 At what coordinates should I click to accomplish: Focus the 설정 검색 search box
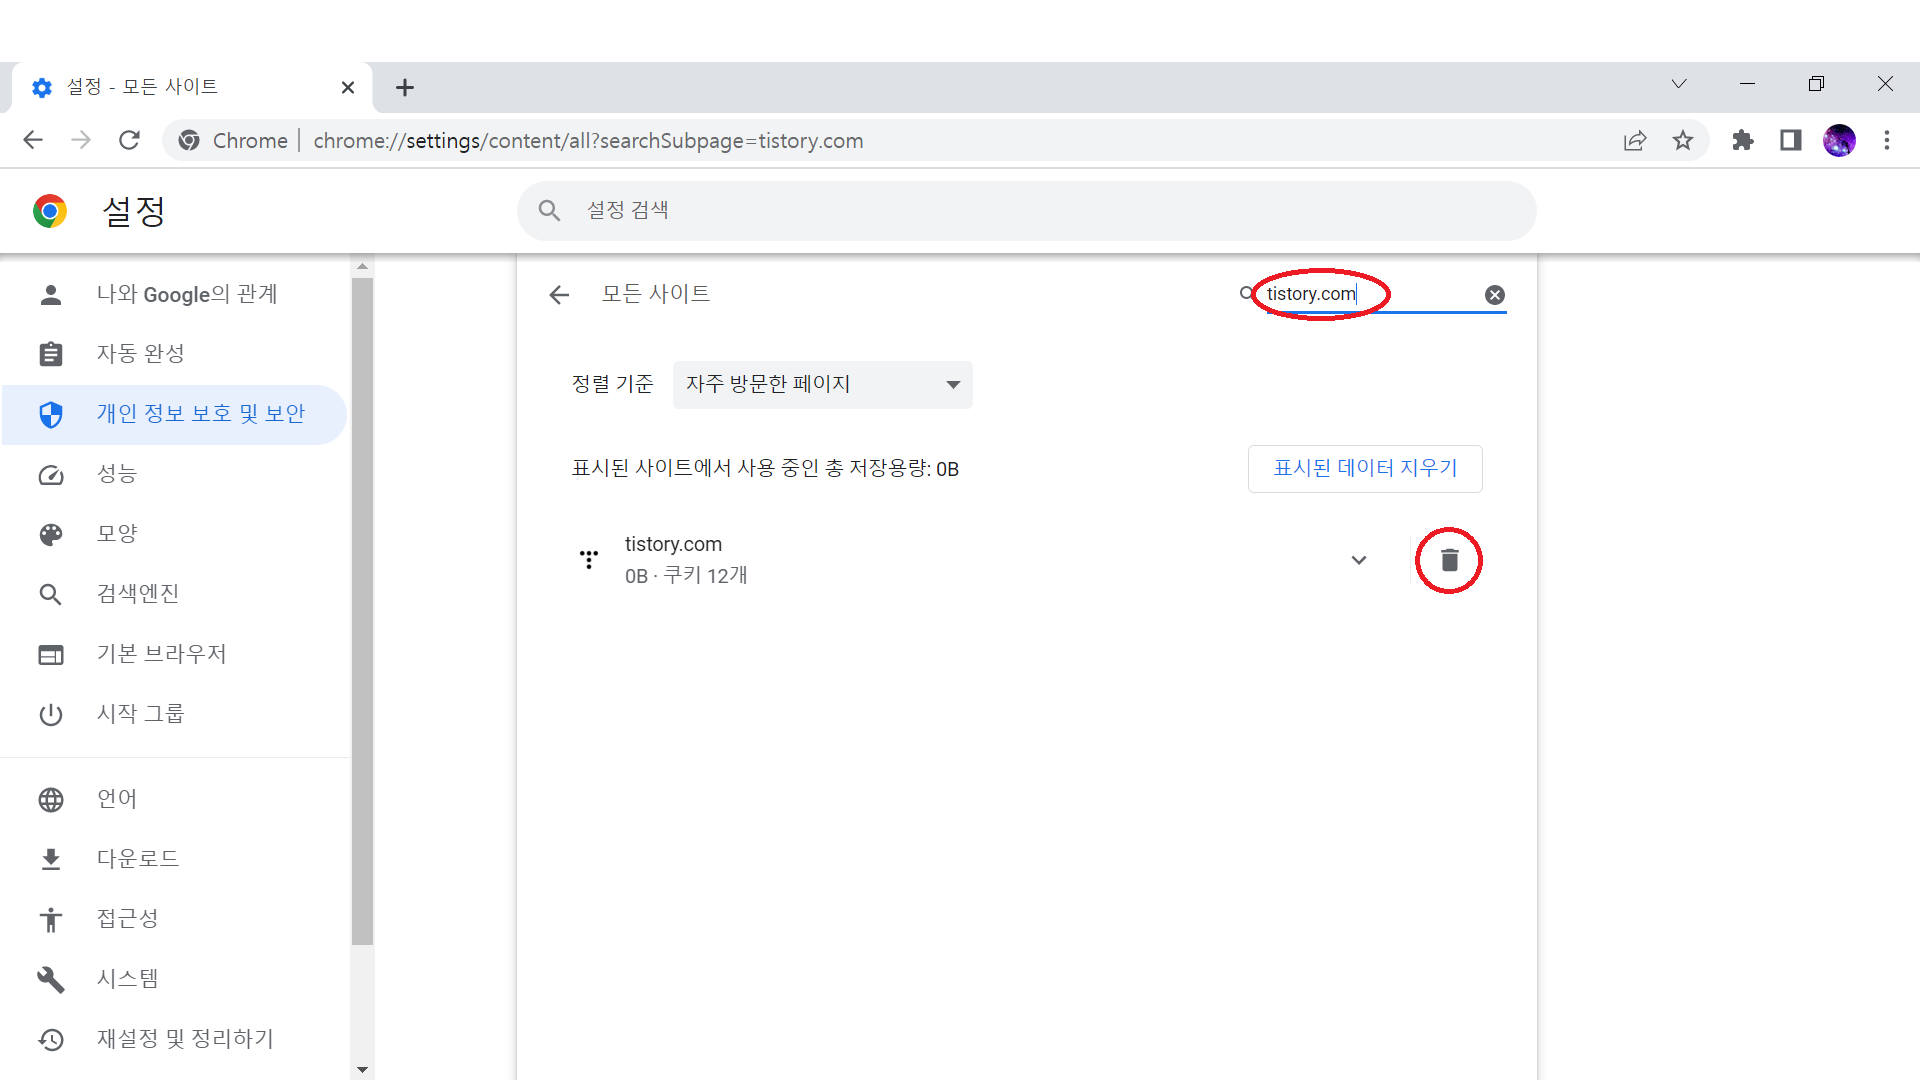(1026, 211)
